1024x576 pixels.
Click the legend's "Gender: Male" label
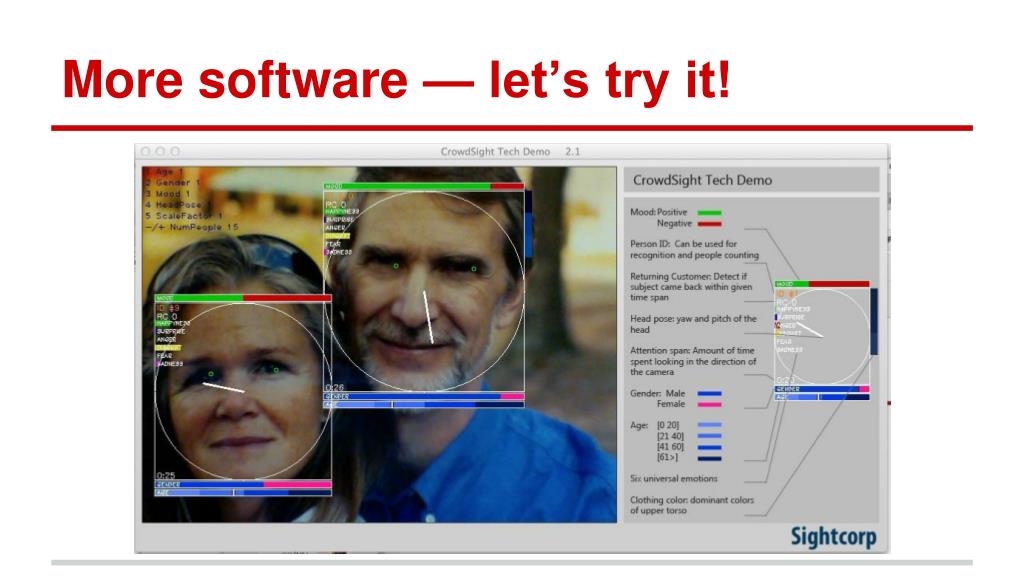pyautogui.click(x=658, y=393)
